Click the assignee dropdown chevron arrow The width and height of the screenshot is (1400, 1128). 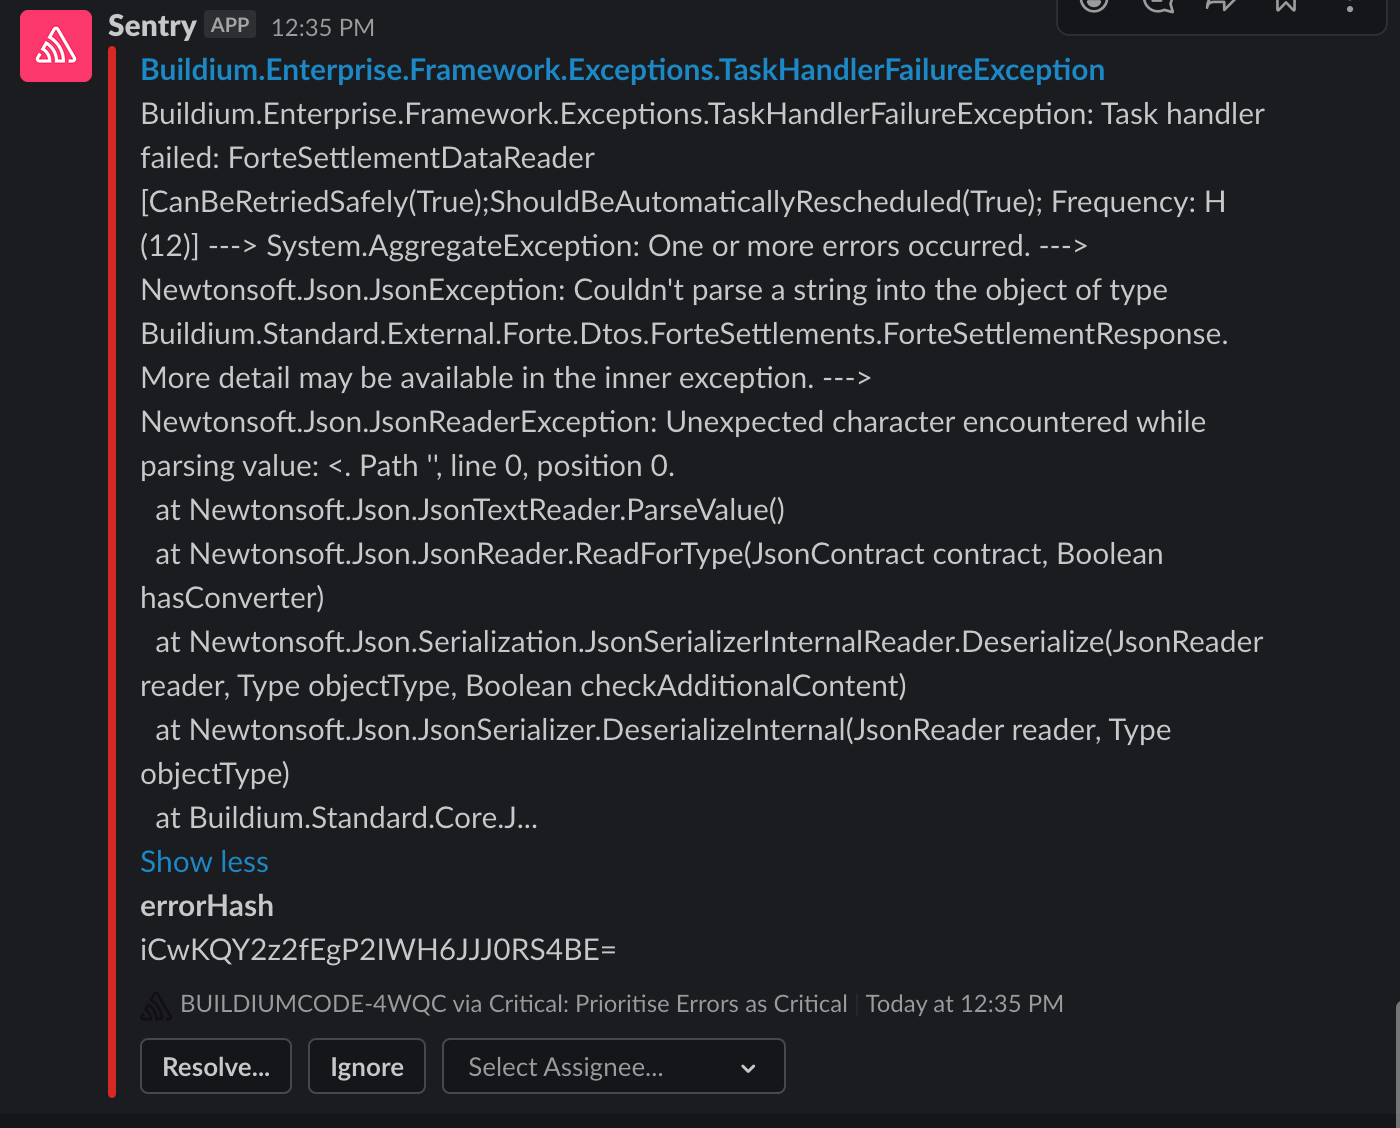(747, 1068)
